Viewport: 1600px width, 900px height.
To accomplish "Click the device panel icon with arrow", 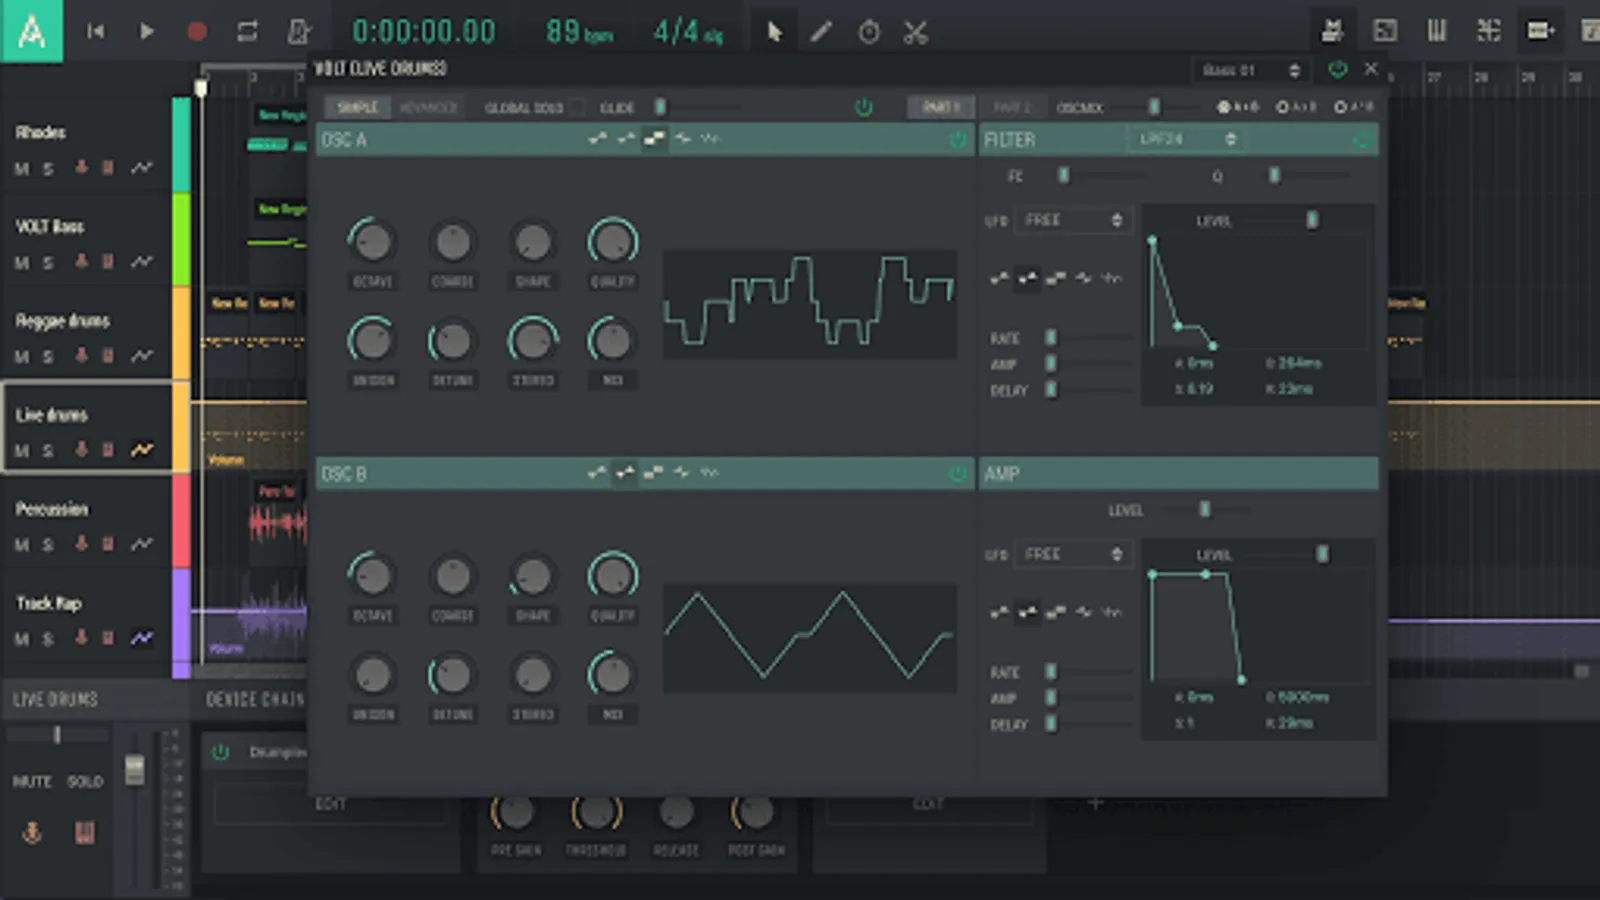I will (1540, 31).
